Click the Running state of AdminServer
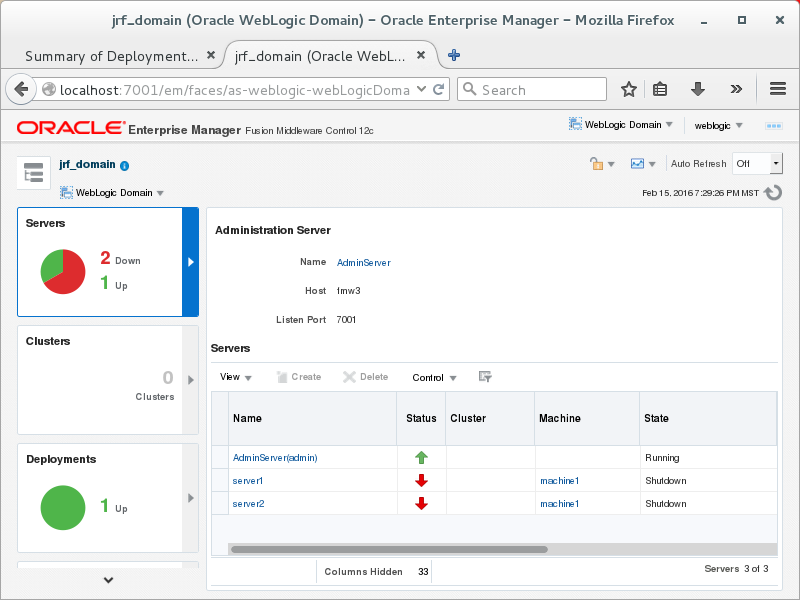The height and width of the screenshot is (600, 800). (x=662, y=458)
